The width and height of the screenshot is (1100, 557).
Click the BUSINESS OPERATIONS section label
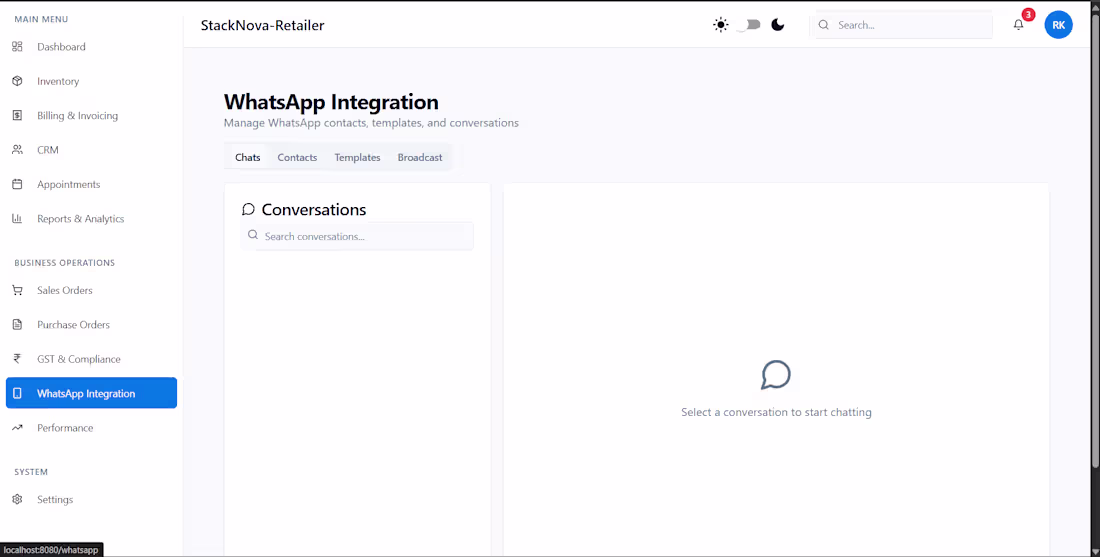(x=65, y=263)
